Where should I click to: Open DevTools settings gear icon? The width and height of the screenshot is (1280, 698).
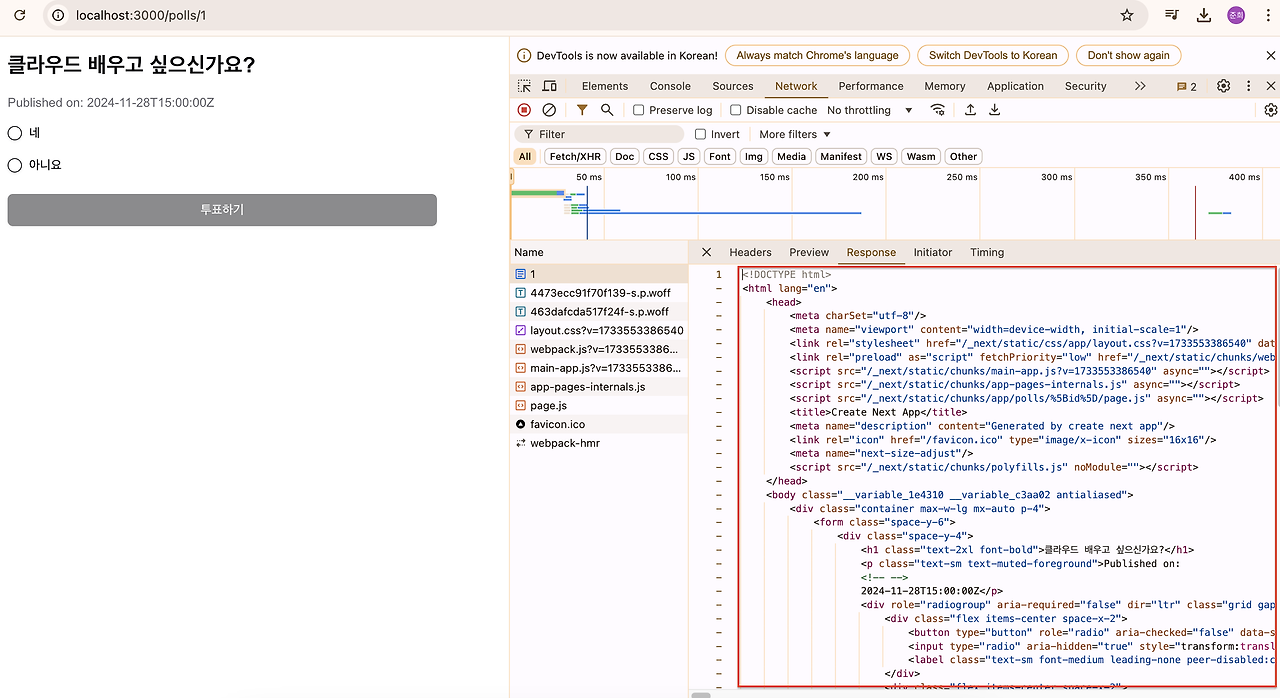coord(1223,86)
